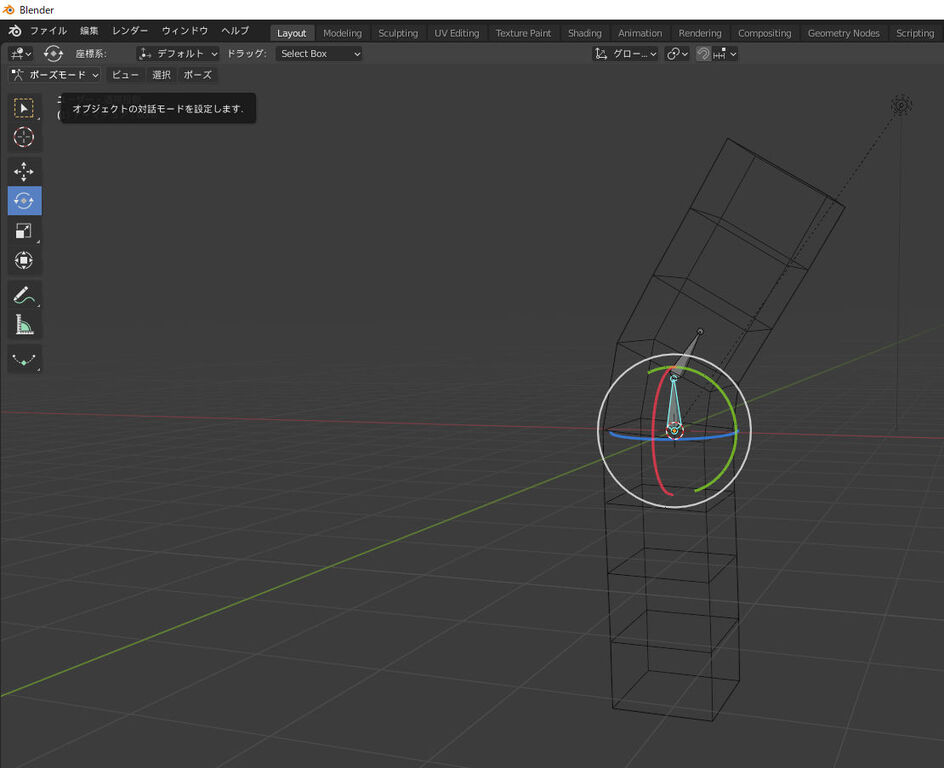
Task: Switch to the Geometry Nodes workspace tab
Action: [843, 33]
